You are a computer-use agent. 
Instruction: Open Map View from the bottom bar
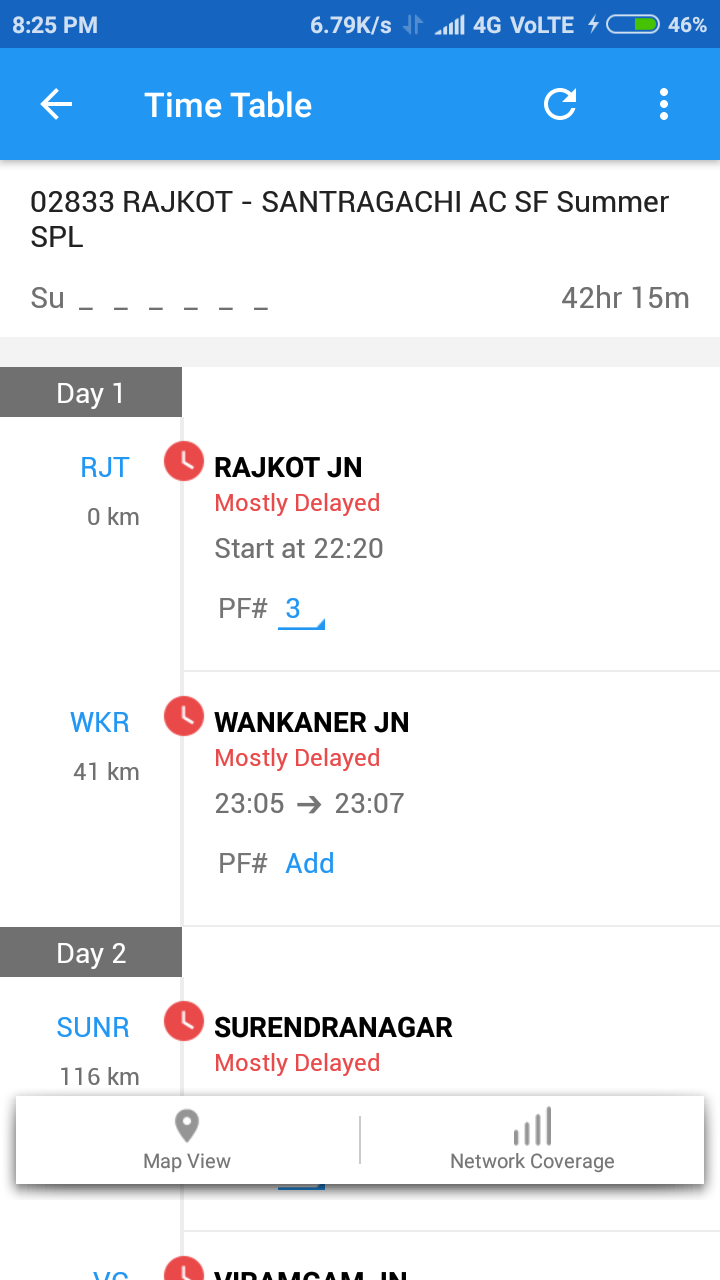pyautogui.click(x=187, y=1140)
